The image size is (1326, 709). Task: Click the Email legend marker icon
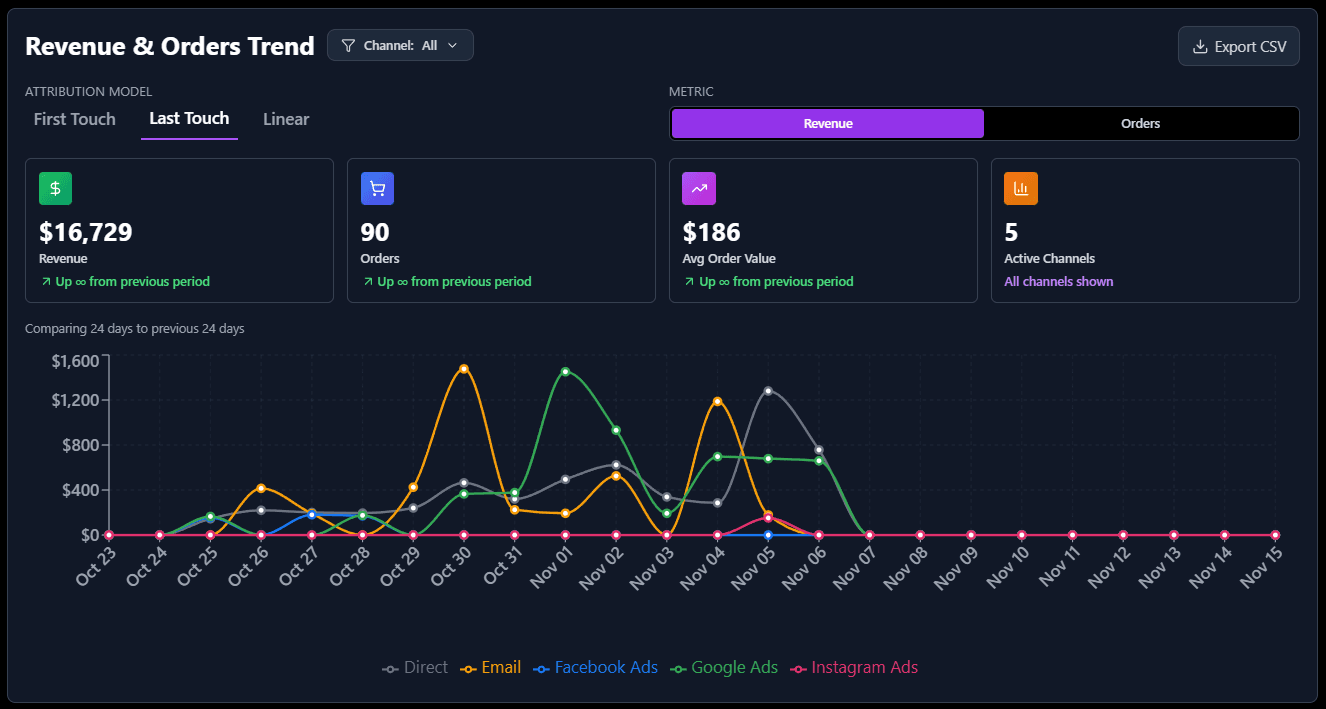[466, 667]
